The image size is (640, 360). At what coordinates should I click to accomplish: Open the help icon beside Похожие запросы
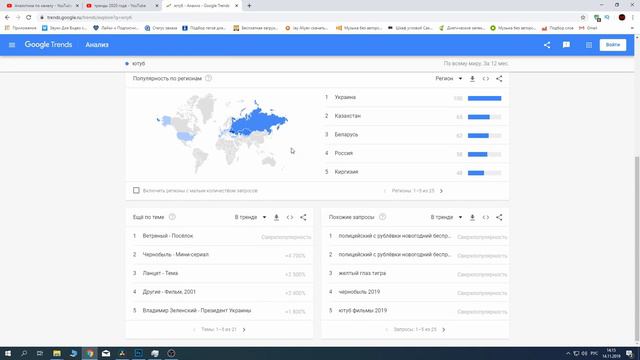382,217
